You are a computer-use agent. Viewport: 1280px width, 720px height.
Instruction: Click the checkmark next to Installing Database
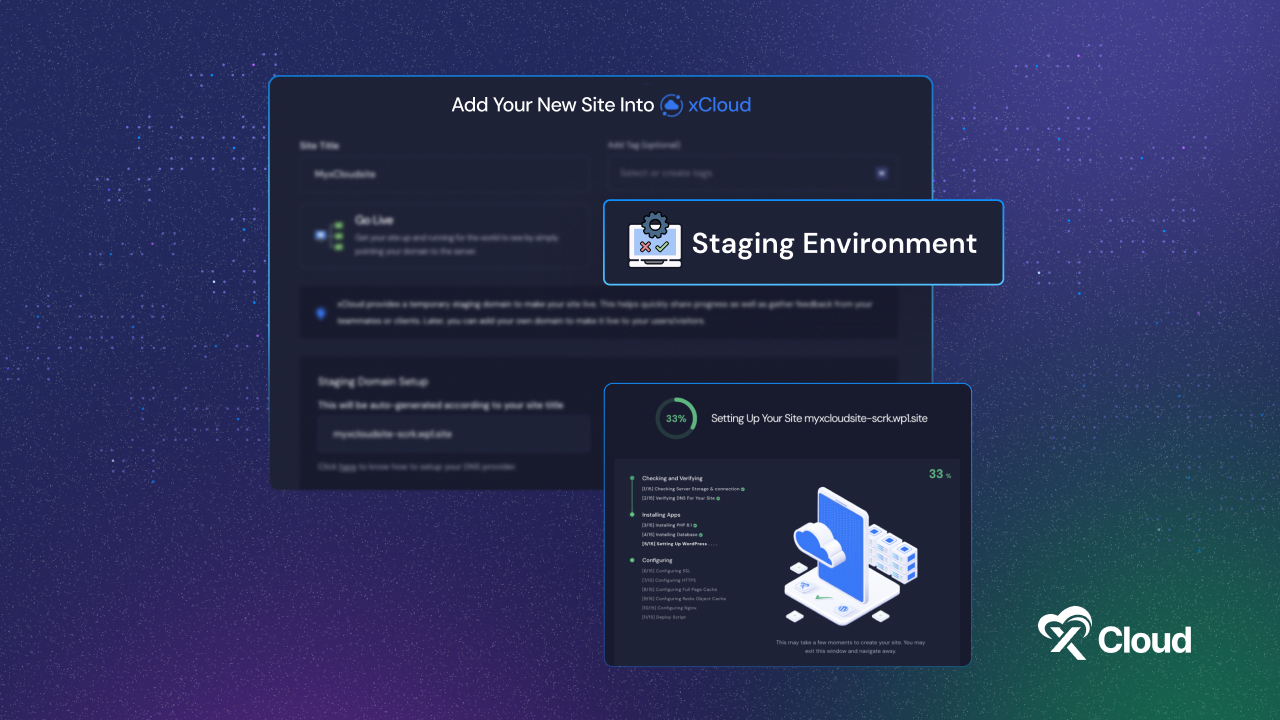[700, 534]
